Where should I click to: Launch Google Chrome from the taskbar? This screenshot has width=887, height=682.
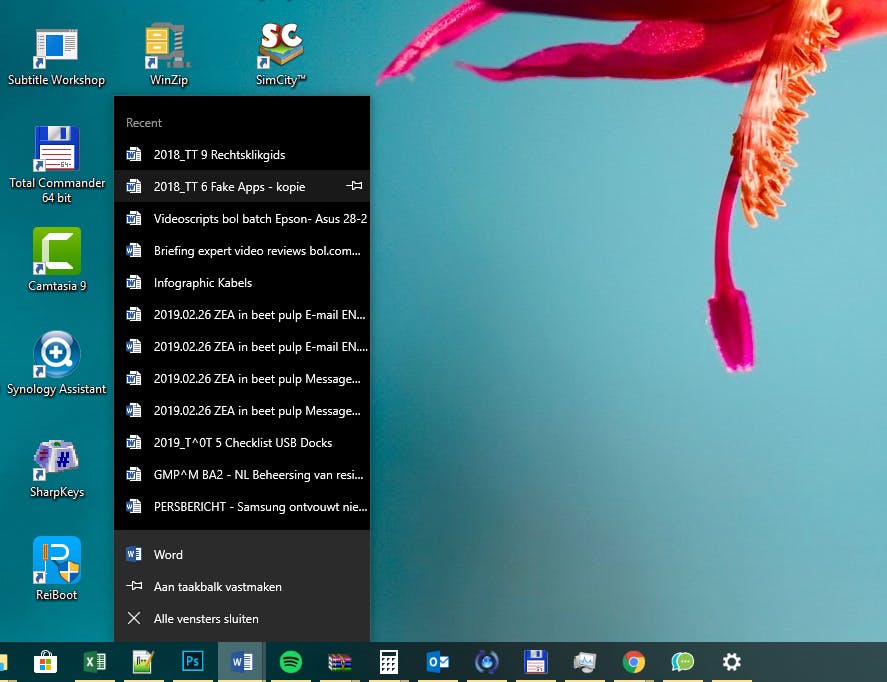(x=633, y=662)
